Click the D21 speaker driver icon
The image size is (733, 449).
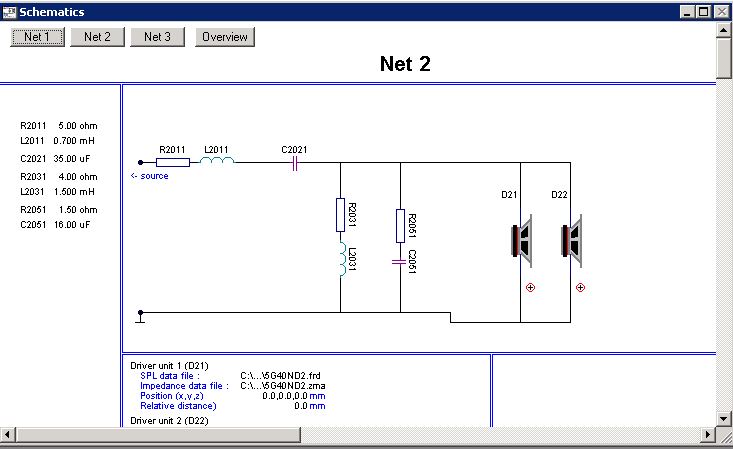click(x=522, y=240)
